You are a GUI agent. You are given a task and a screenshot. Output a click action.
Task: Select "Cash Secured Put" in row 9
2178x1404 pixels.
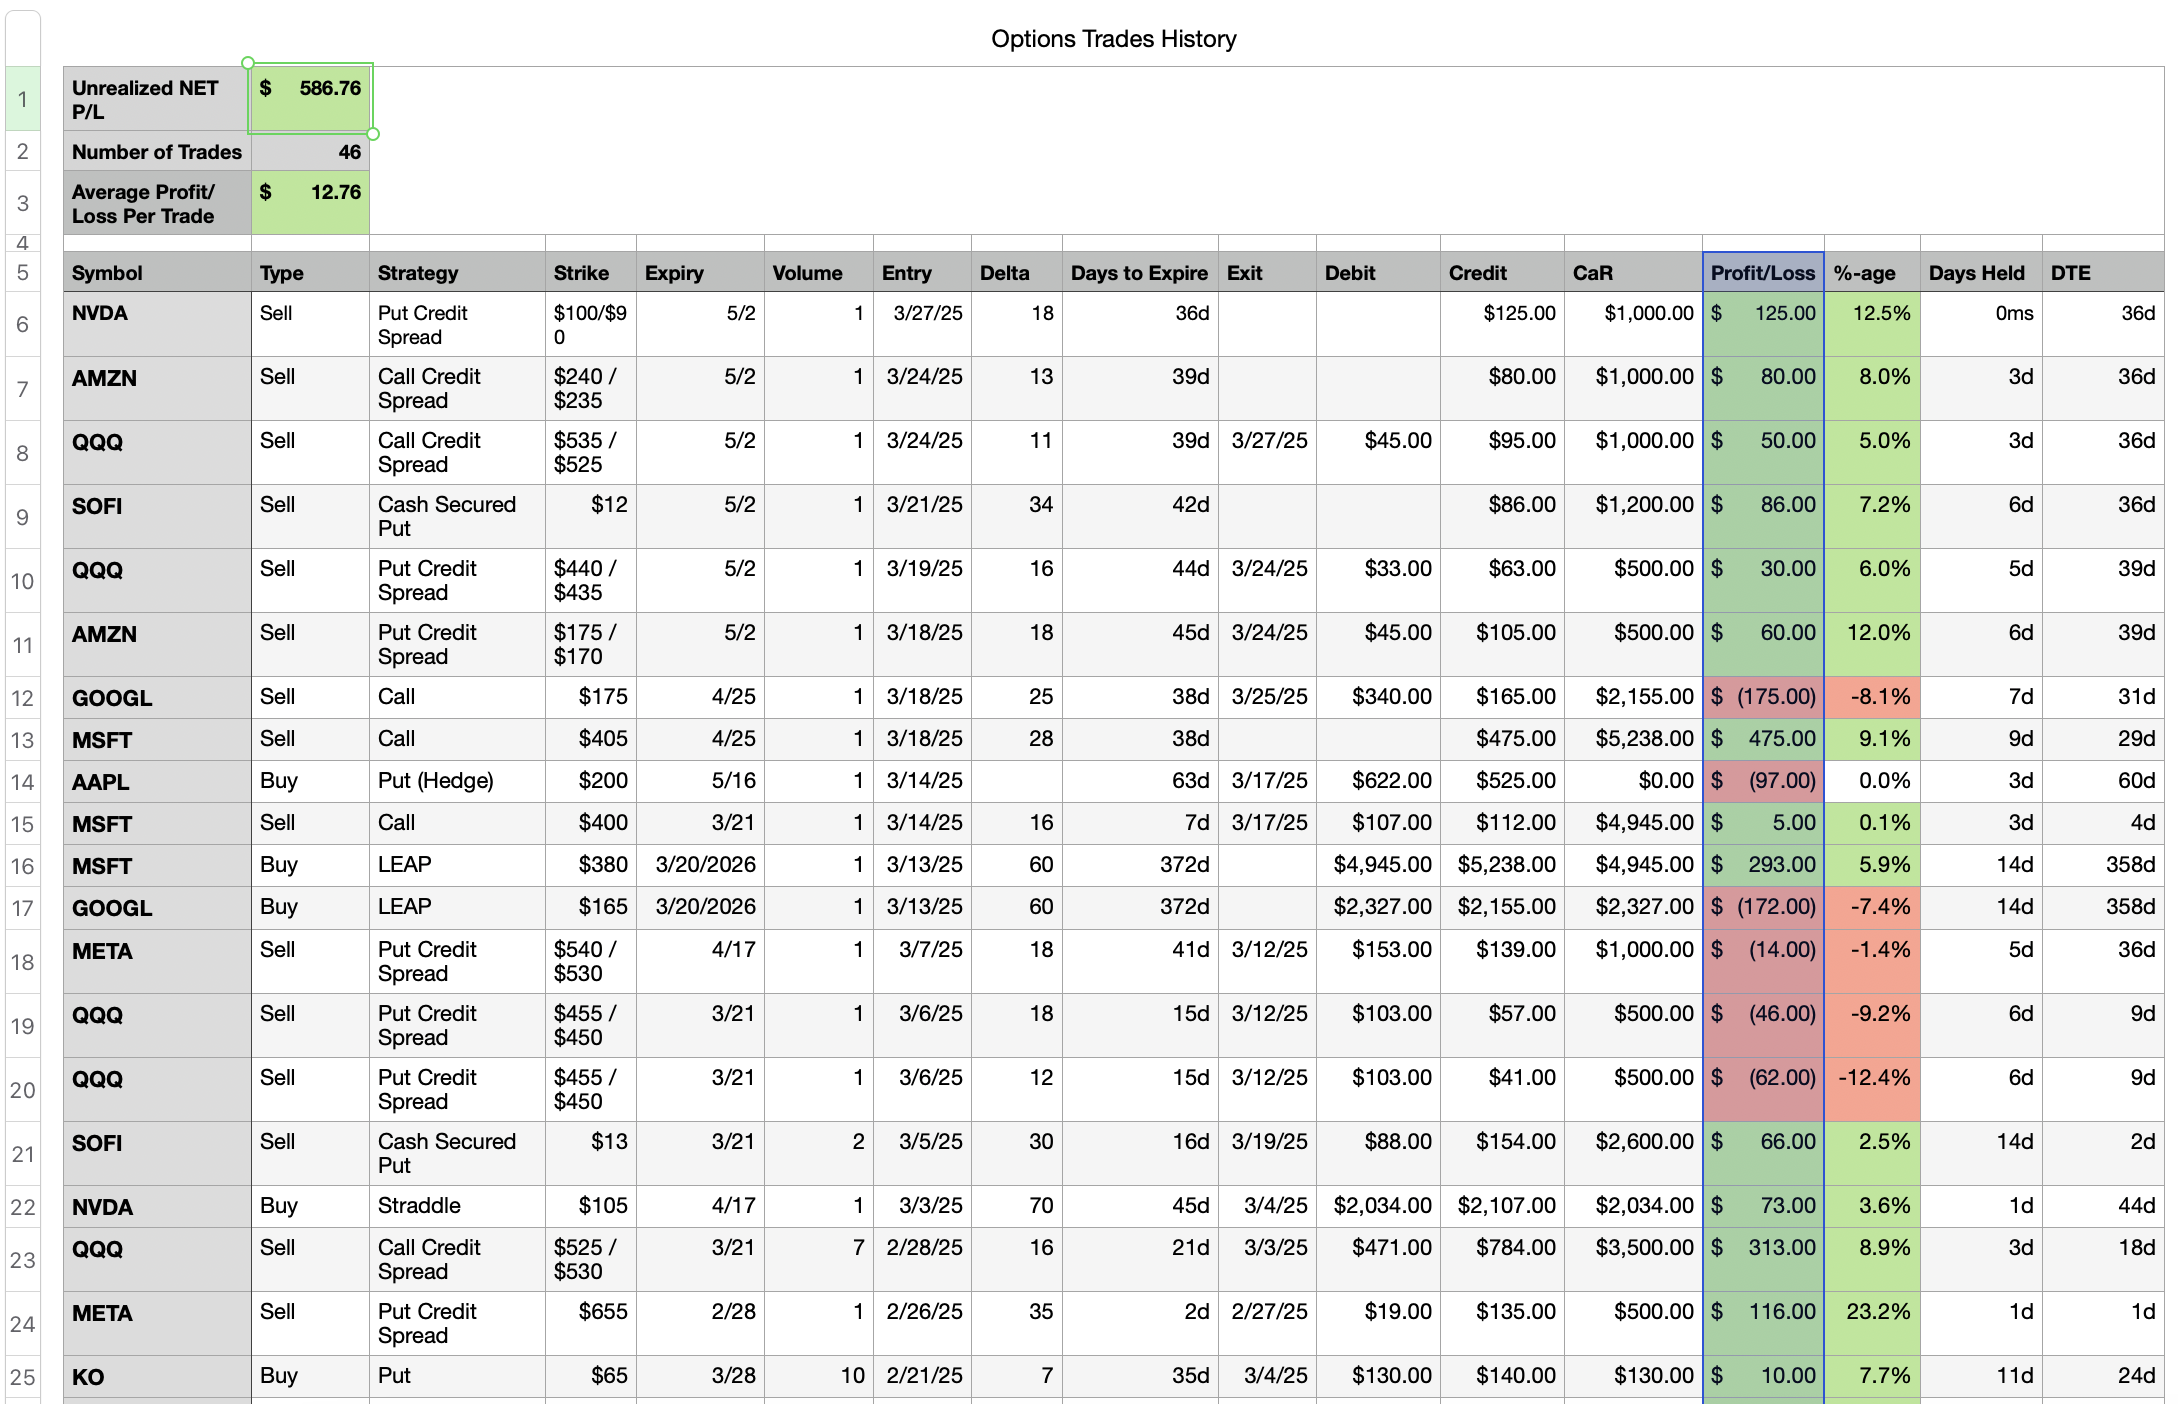pyautogui.click(x=457, y=517)
